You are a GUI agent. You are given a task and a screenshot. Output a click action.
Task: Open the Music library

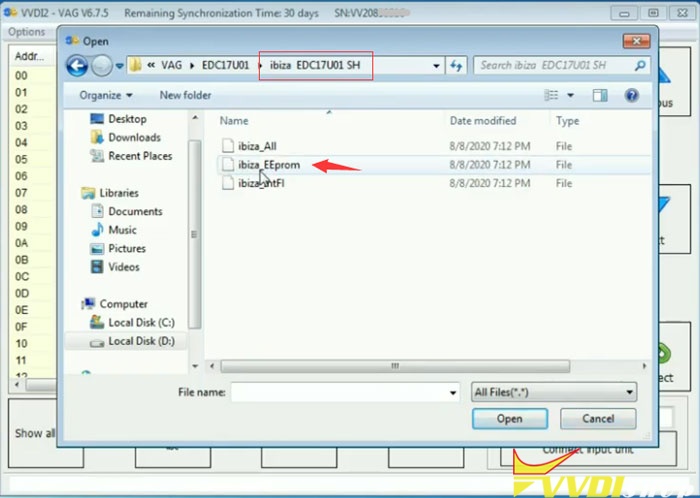coord(114,230)
